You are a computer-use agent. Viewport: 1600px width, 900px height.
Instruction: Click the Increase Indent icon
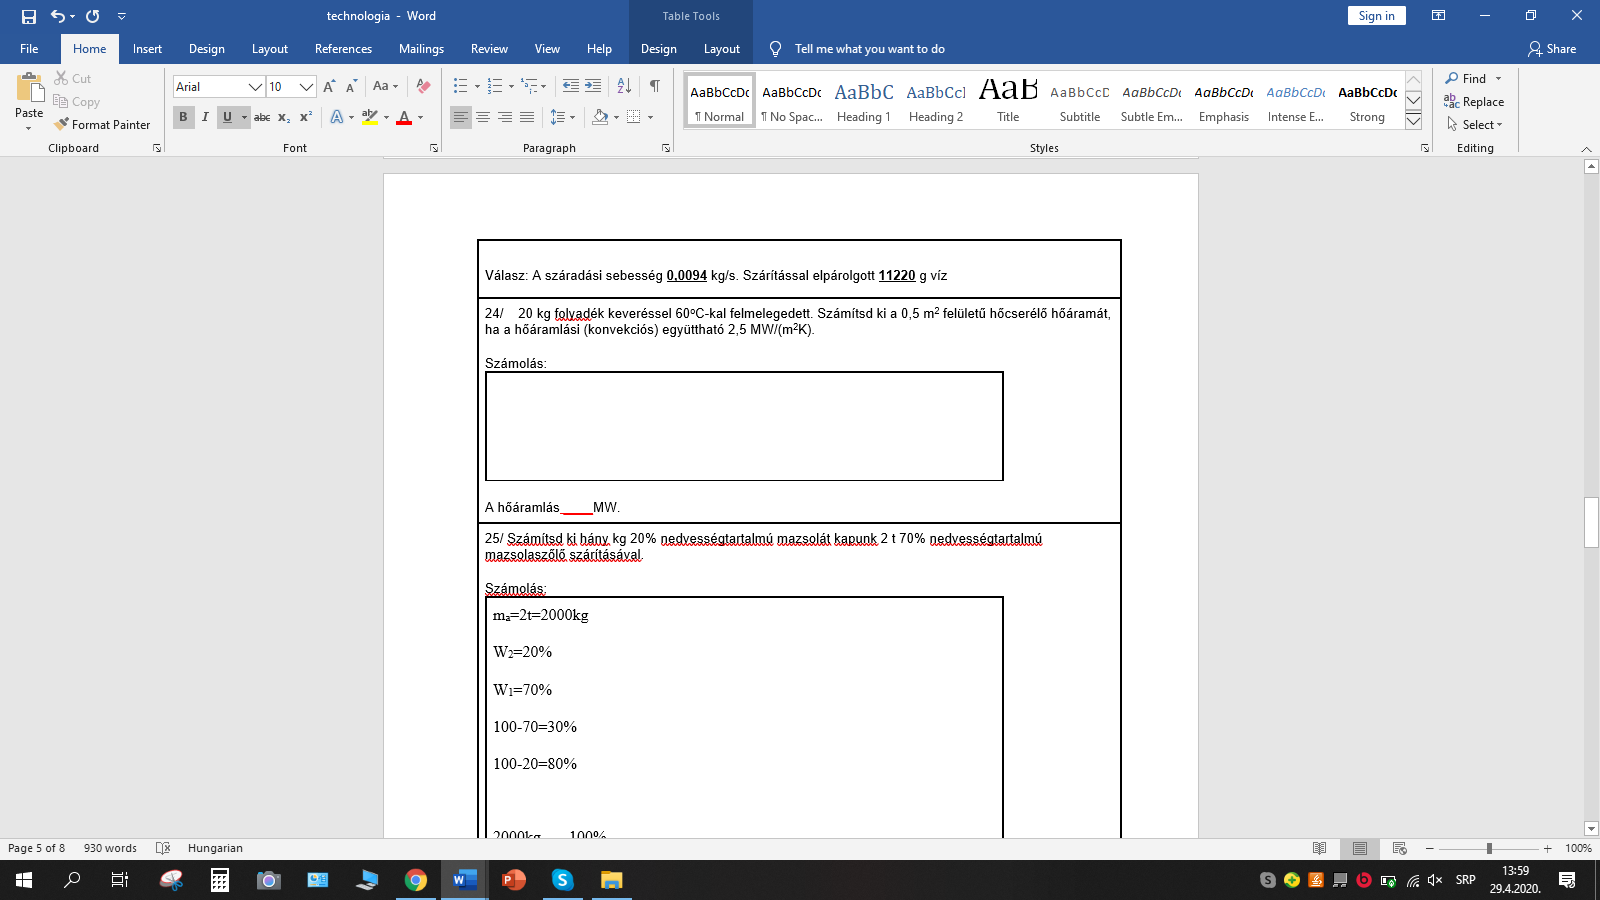pos(593,86)
